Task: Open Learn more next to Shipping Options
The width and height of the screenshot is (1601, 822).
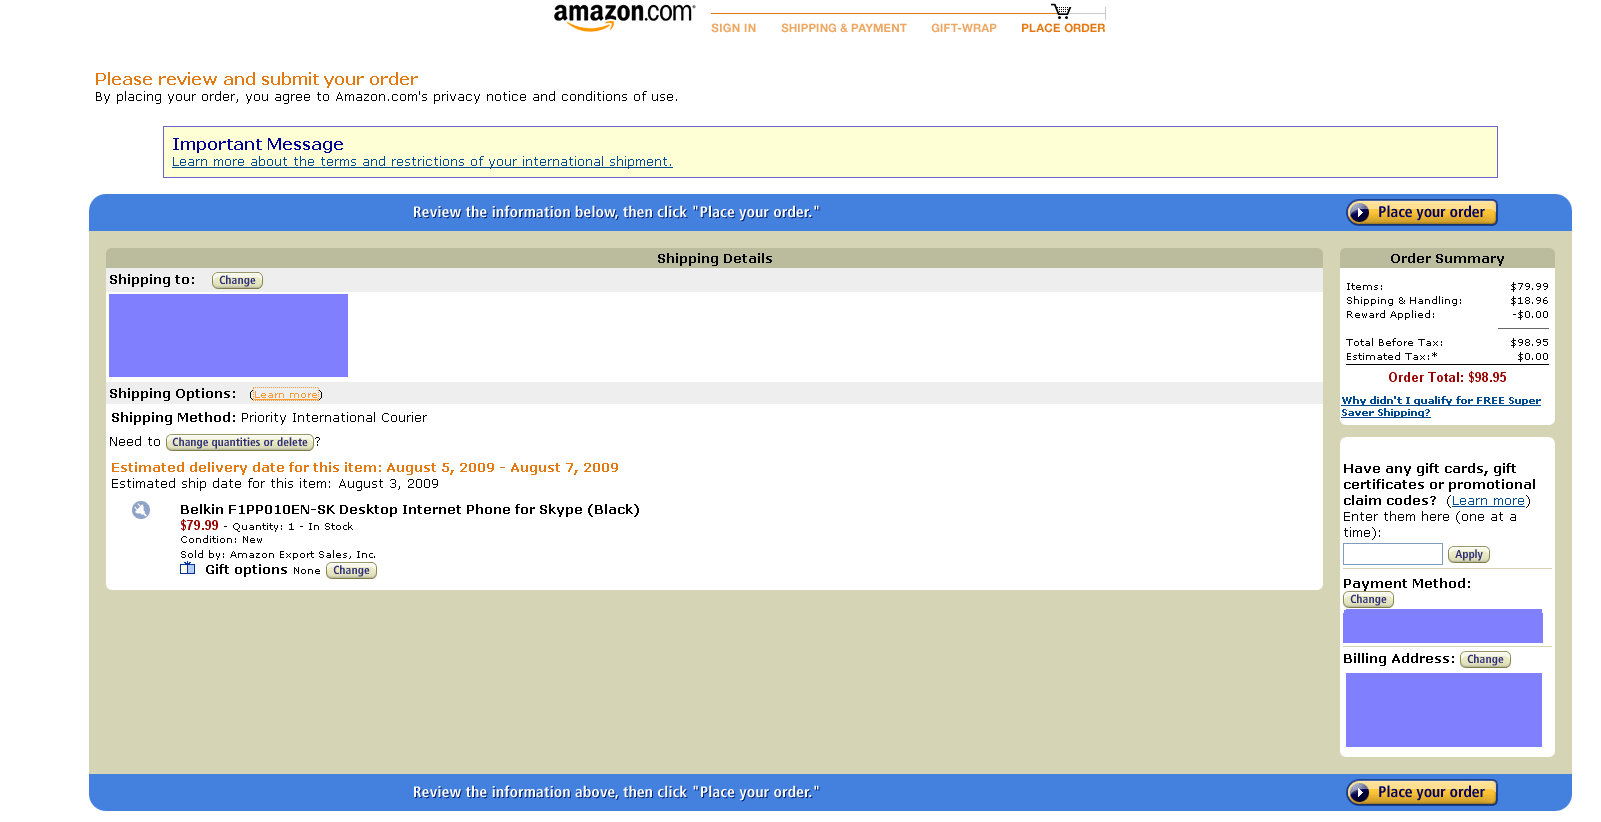Action: (x=286, y=395)
